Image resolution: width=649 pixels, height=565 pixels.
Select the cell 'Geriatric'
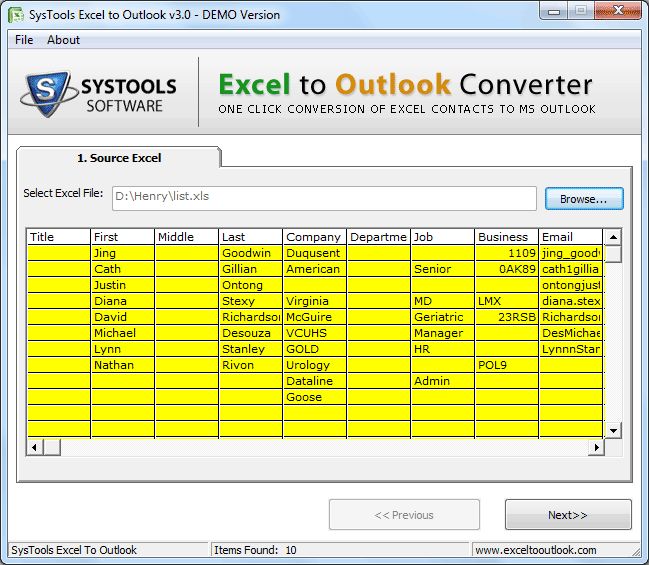pos(442,317)
